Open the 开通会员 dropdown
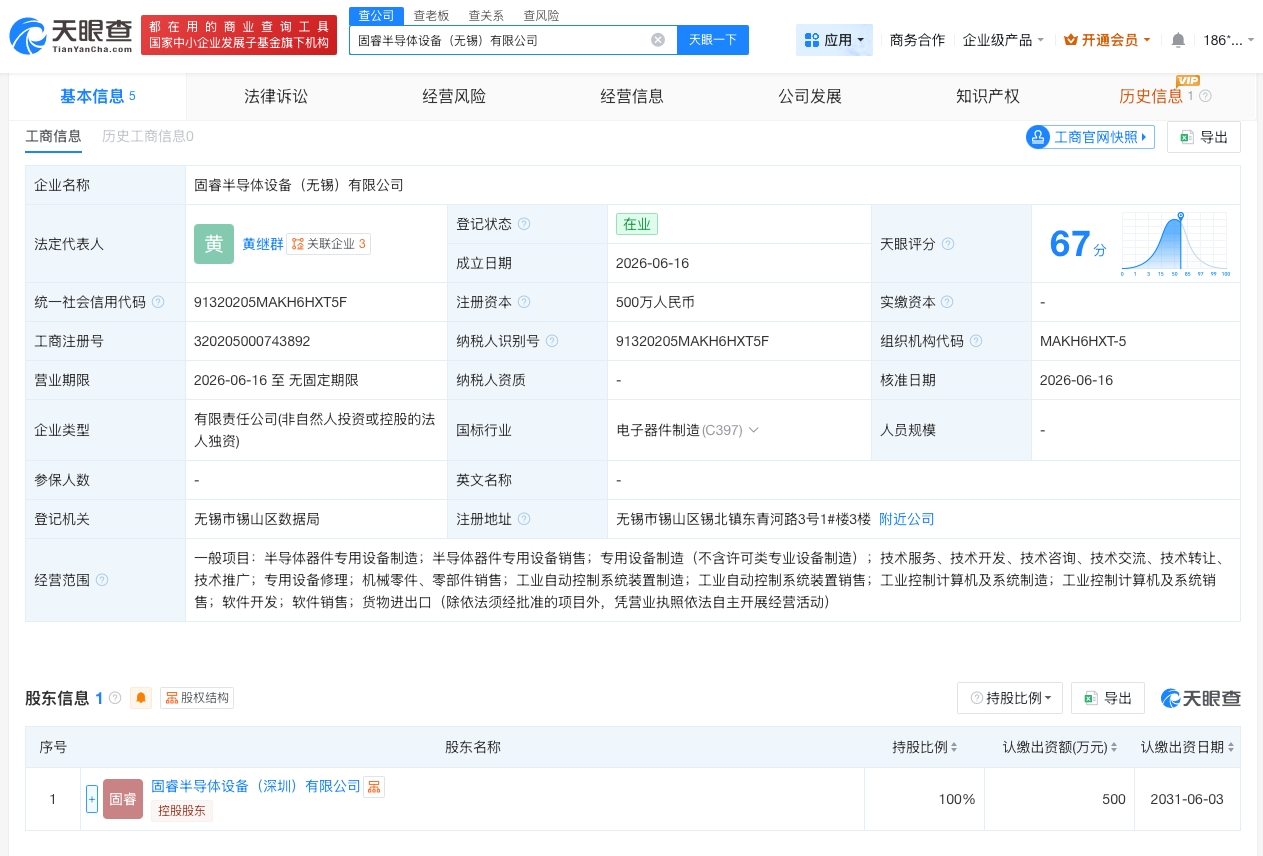The image size is (1263, 856). coord(1107,40)
